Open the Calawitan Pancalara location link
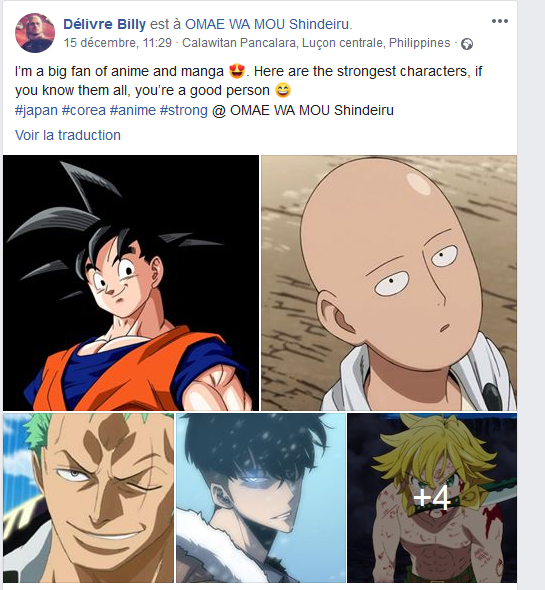 pyautogui.click(x=316, y=43)
